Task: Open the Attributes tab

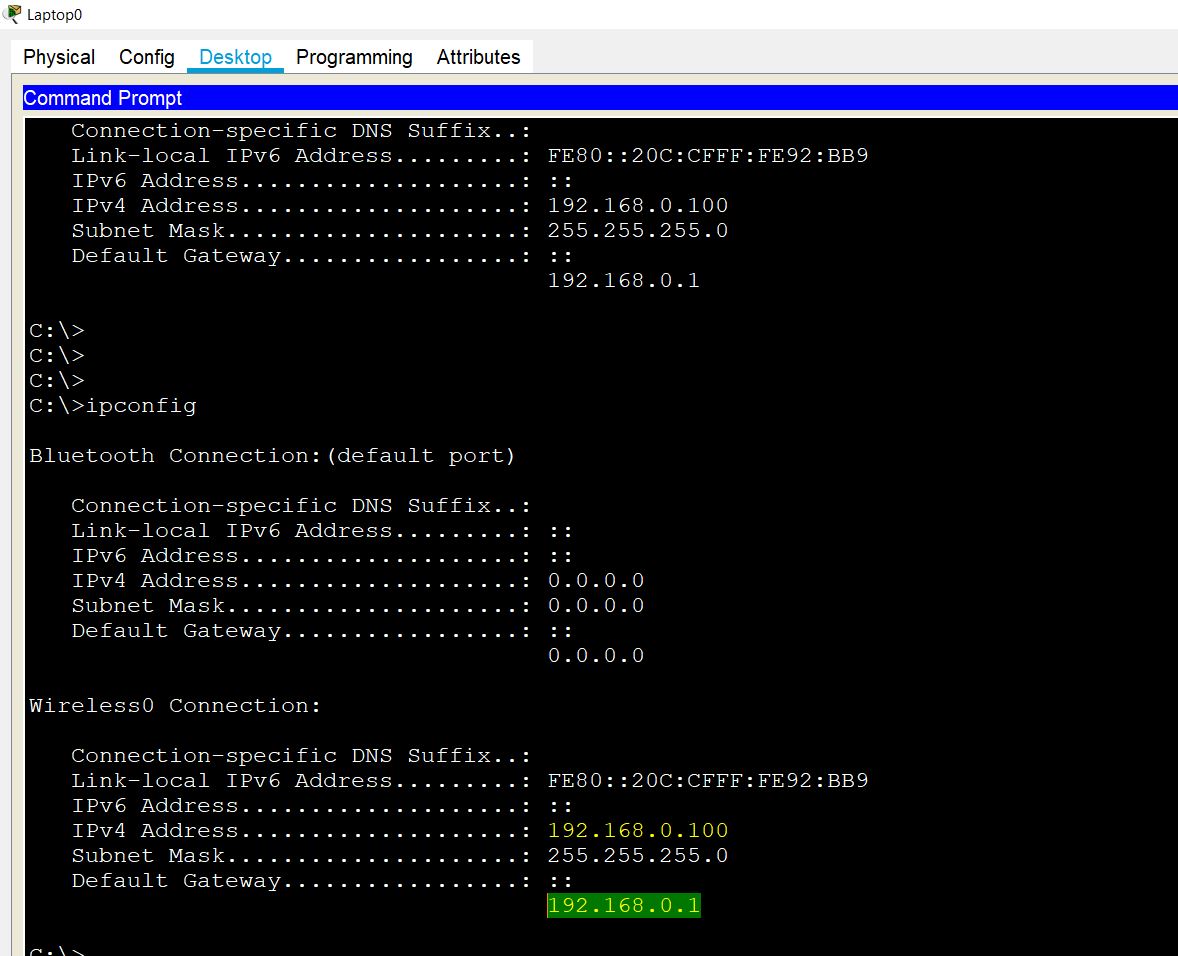Action: [x=478, y=57]
